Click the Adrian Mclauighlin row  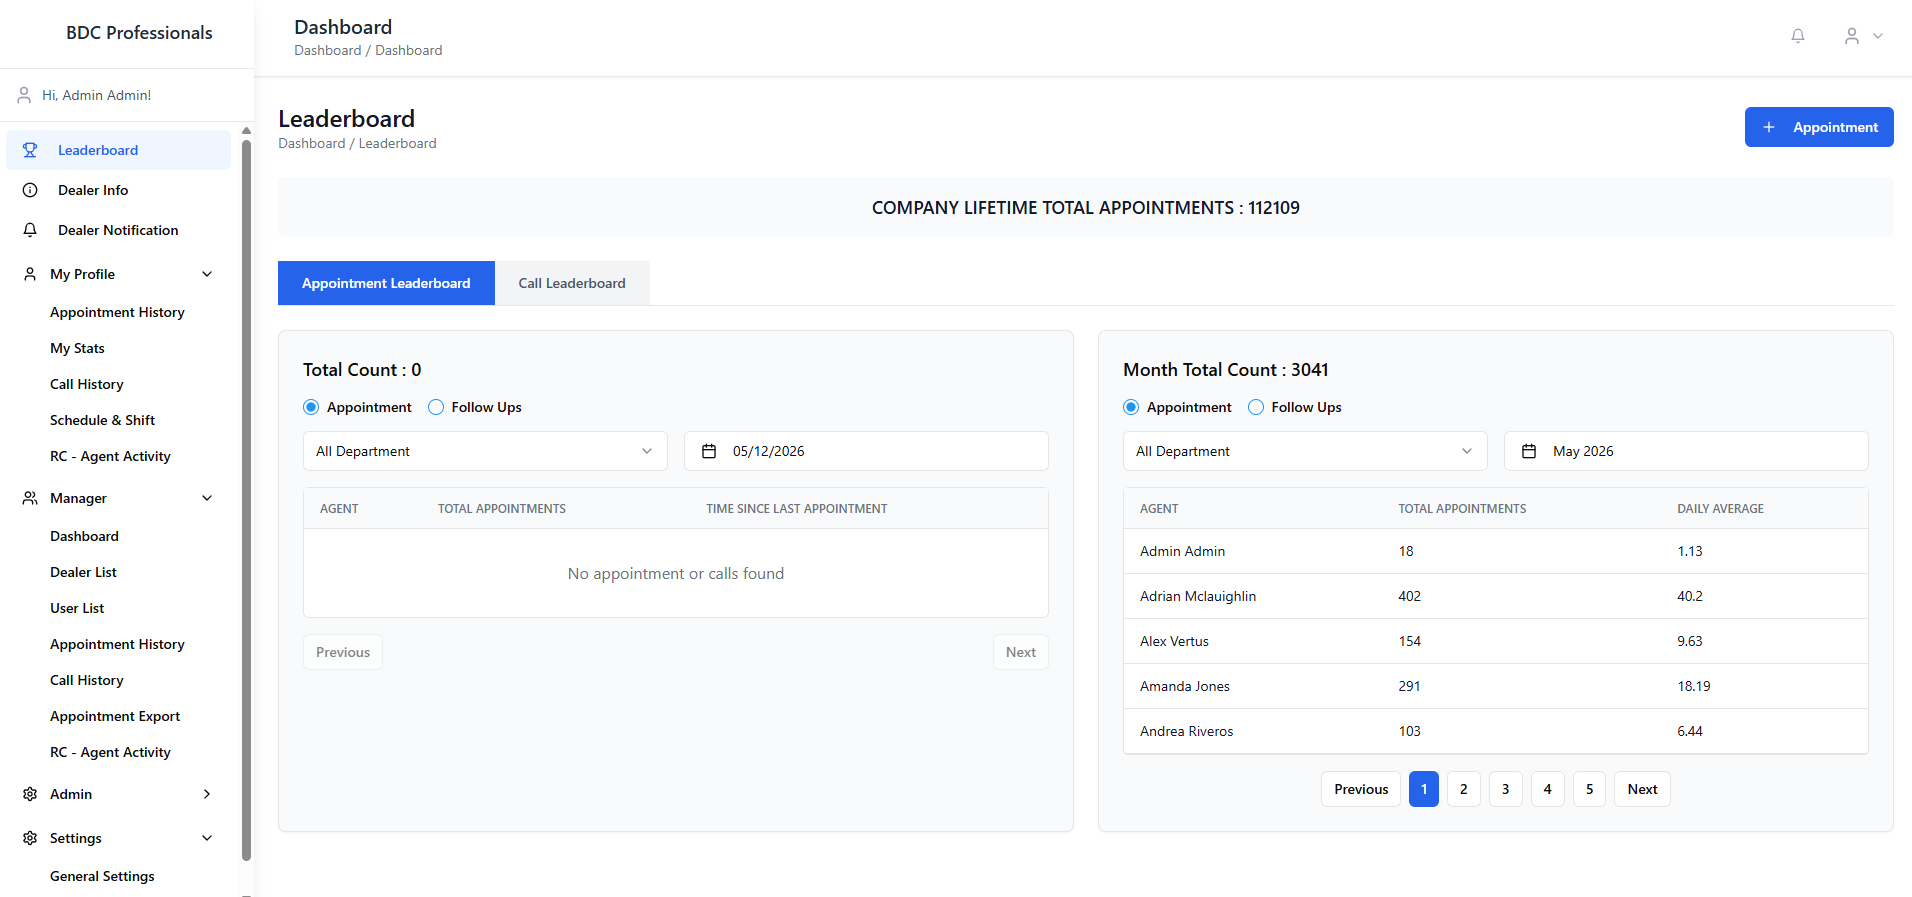(1496, 596)
